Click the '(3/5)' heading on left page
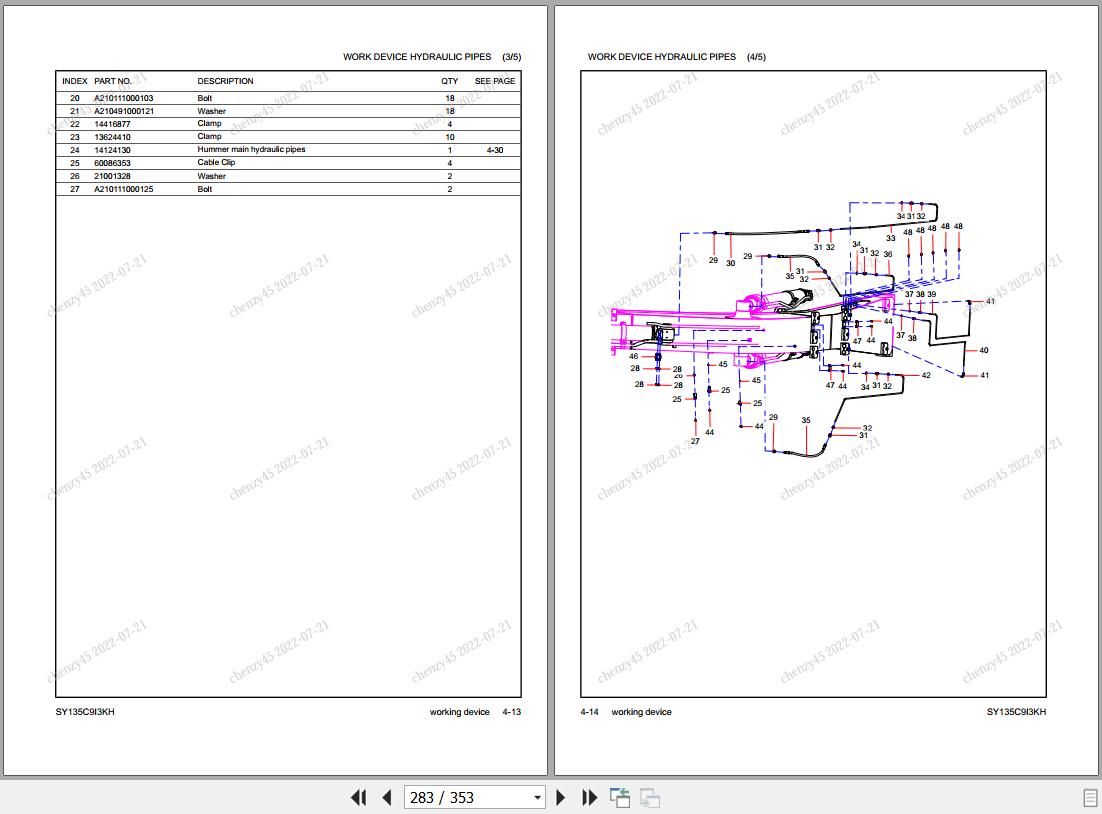The width and height of the screenshot is (1102, 814). (512, 57)
